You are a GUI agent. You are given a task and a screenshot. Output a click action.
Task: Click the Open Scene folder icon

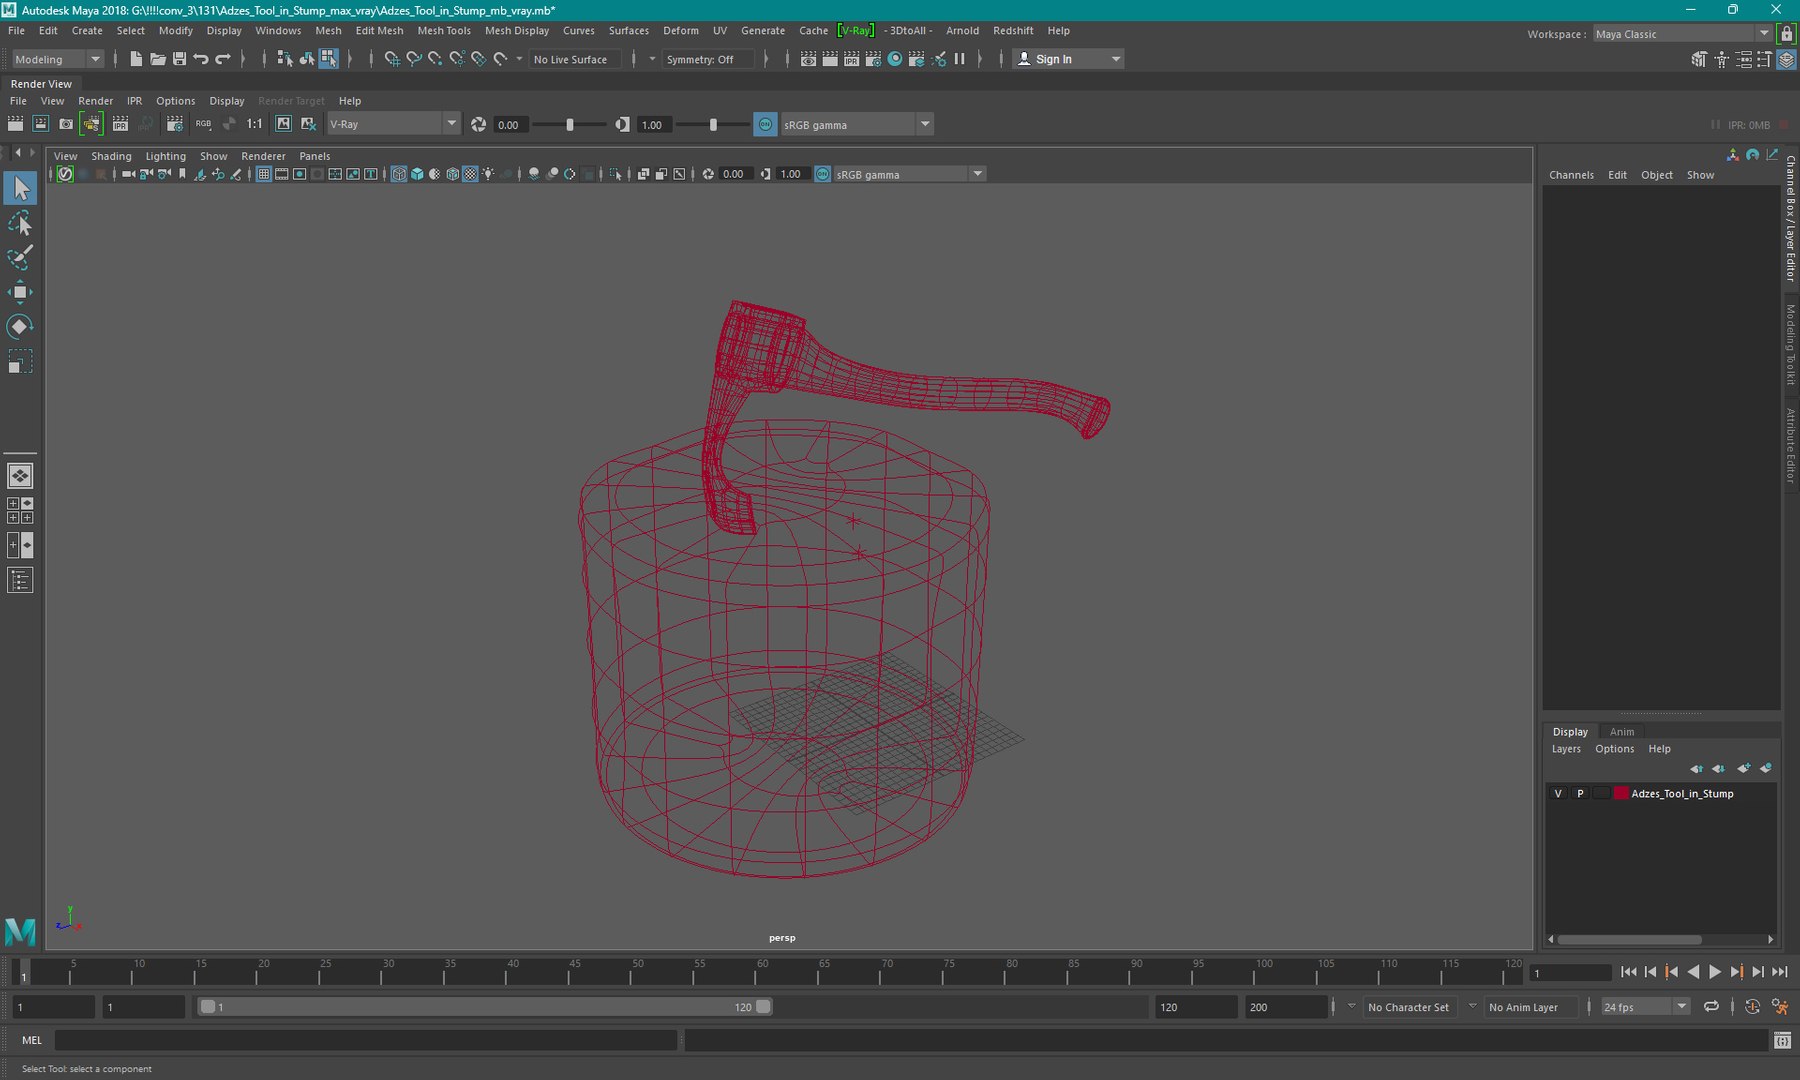pos(158,59)
